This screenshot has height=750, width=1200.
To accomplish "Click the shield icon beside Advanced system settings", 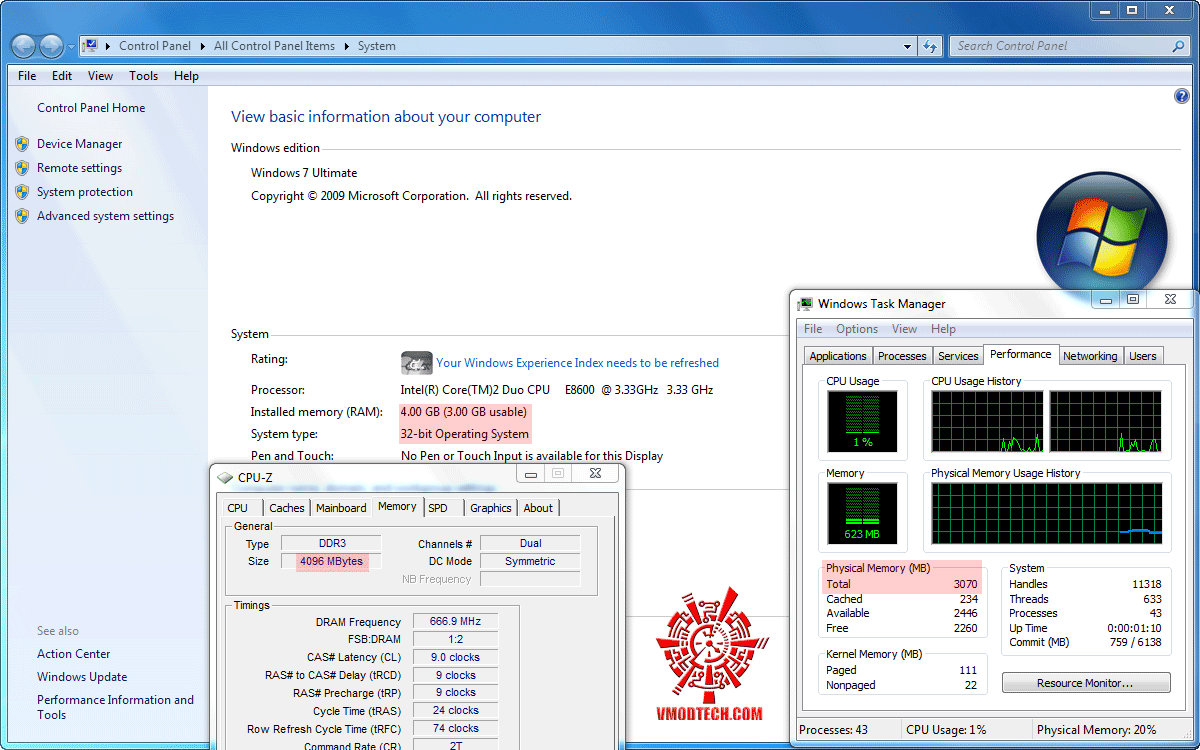I will coord(22,216).
